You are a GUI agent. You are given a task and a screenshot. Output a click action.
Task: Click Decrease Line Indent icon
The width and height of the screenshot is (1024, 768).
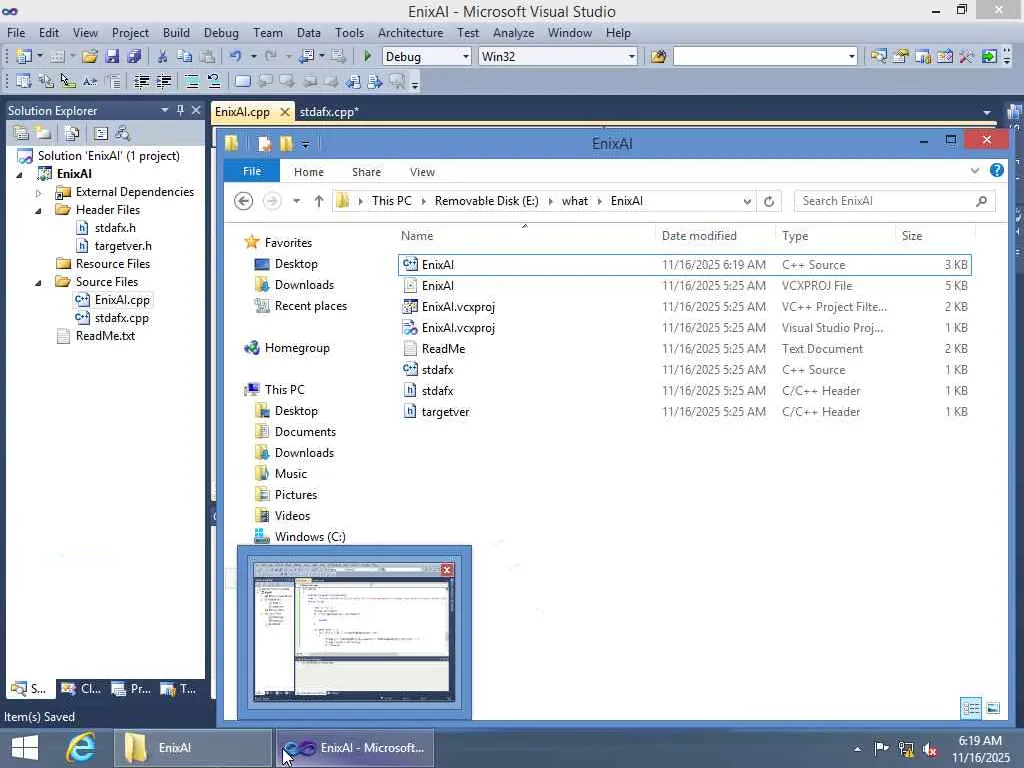(141, 81)
